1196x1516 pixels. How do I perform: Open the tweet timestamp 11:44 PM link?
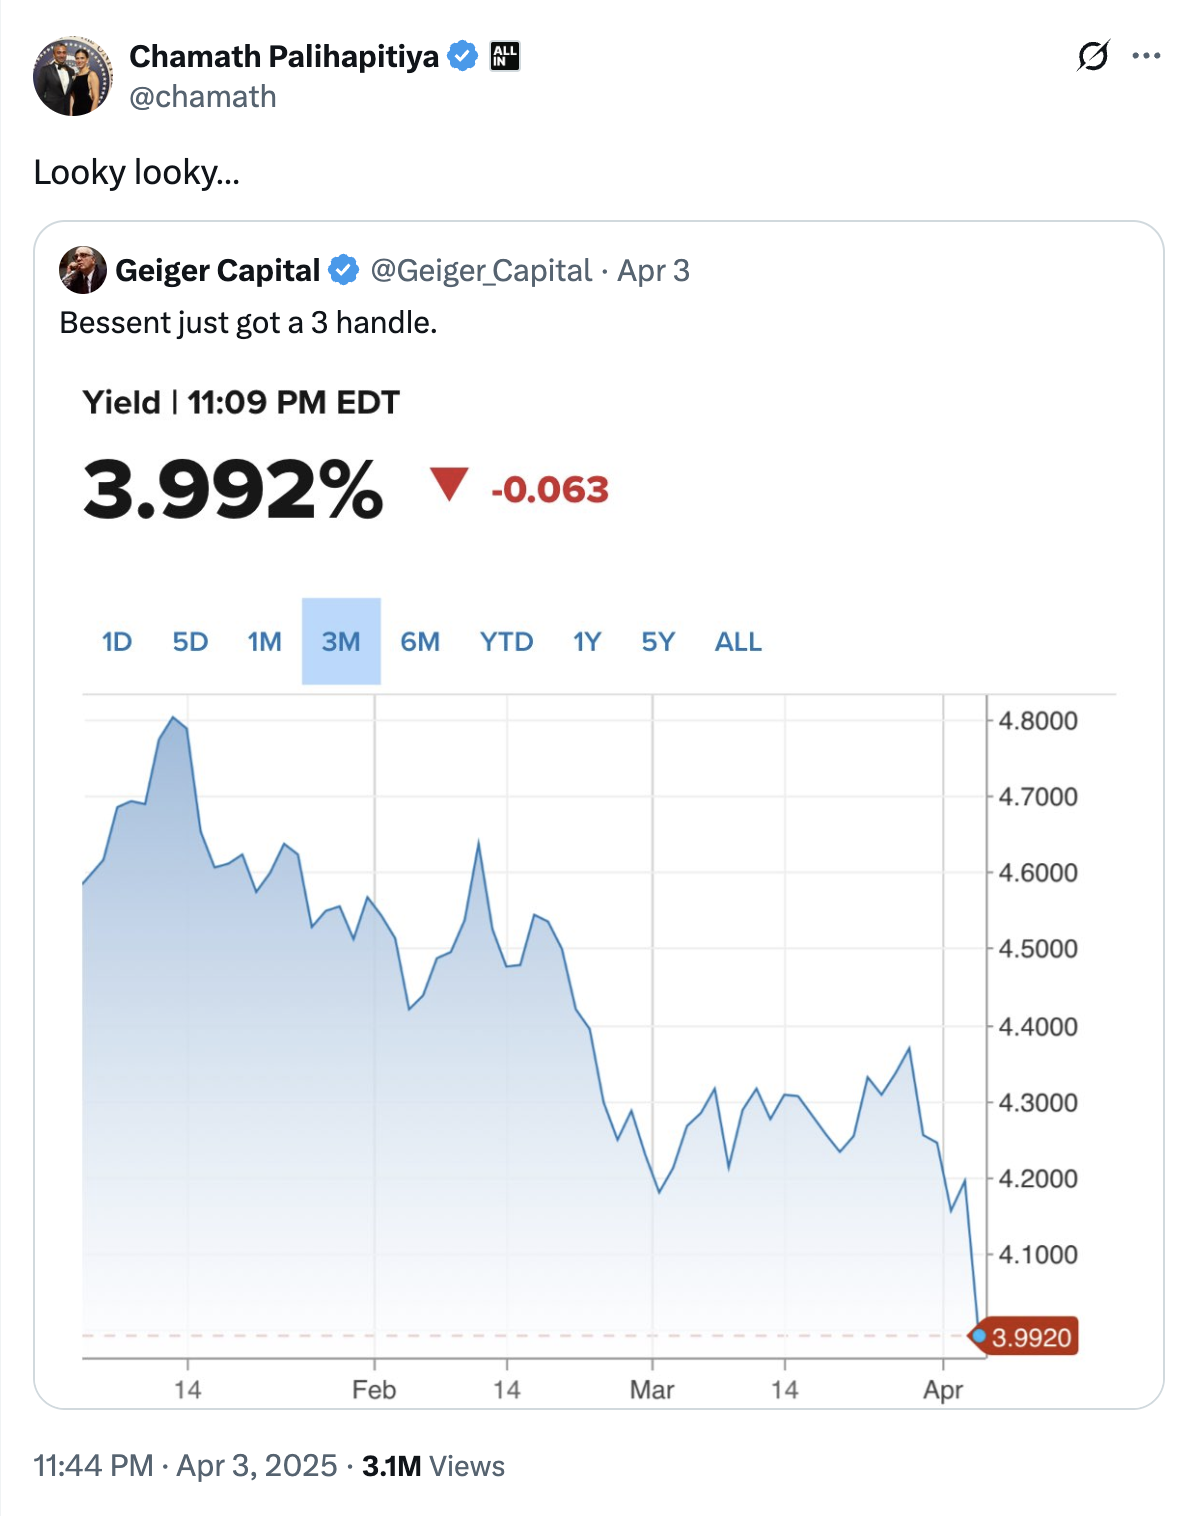pyautogui.click(x=93, y=1466)
